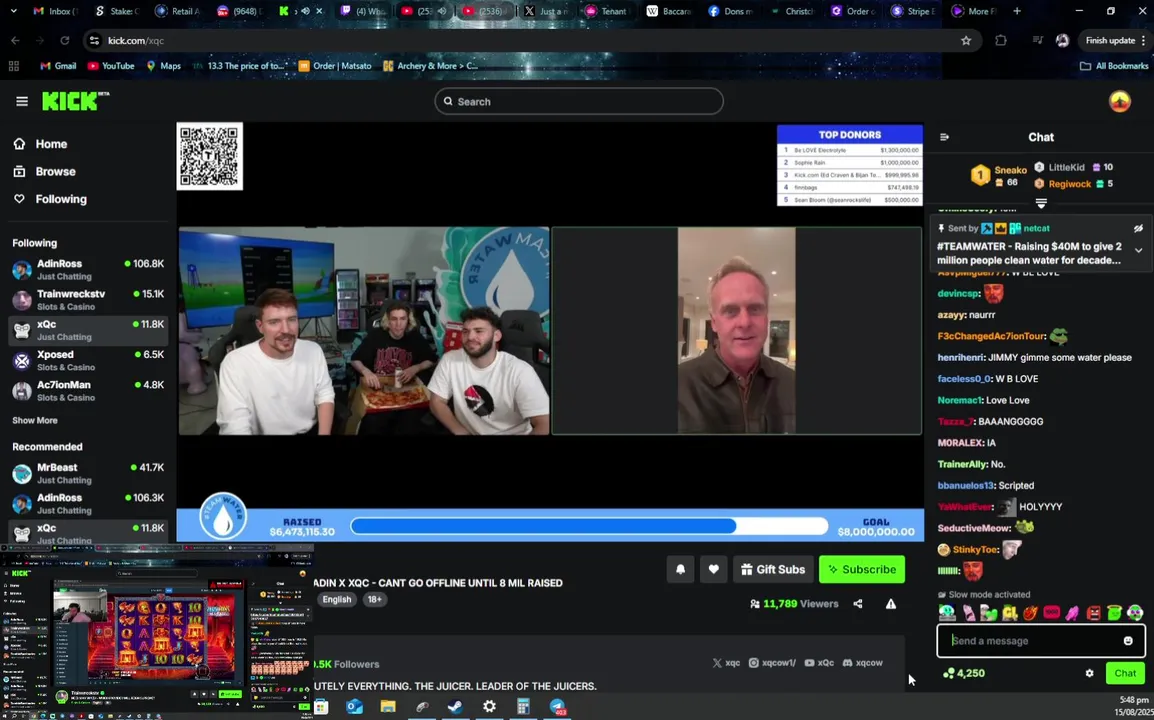The height and width of the screenshot is (720, 1154).
Task: Open Xposed channel in sidebar
Action: point(88,360)
